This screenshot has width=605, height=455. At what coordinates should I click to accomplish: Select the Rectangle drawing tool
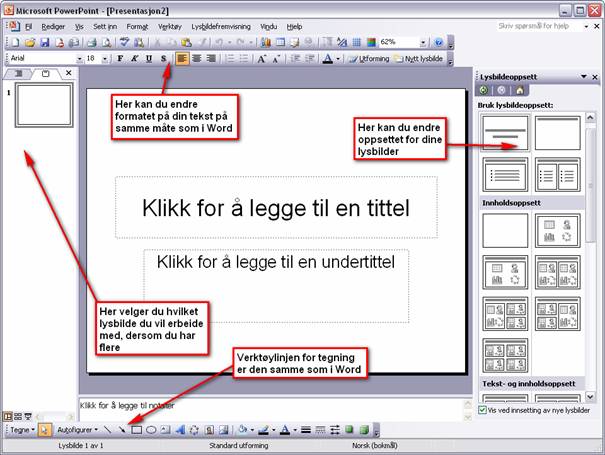(x=137, y=430)
